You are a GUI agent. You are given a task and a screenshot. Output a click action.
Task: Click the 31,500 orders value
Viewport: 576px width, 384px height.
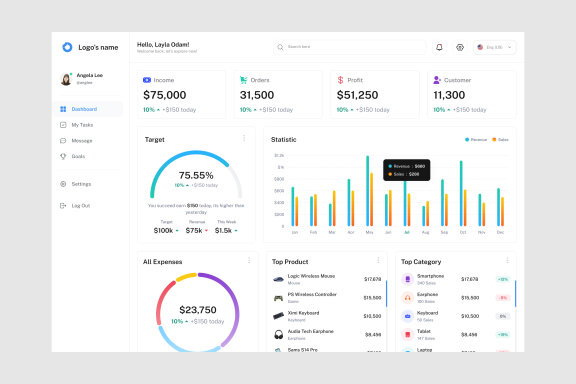(x=257, y=95)
